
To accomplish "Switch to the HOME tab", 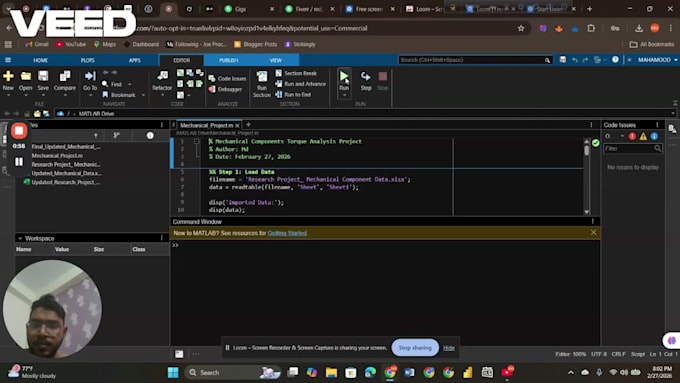I will pyautogui.click(x=40, y=60).
